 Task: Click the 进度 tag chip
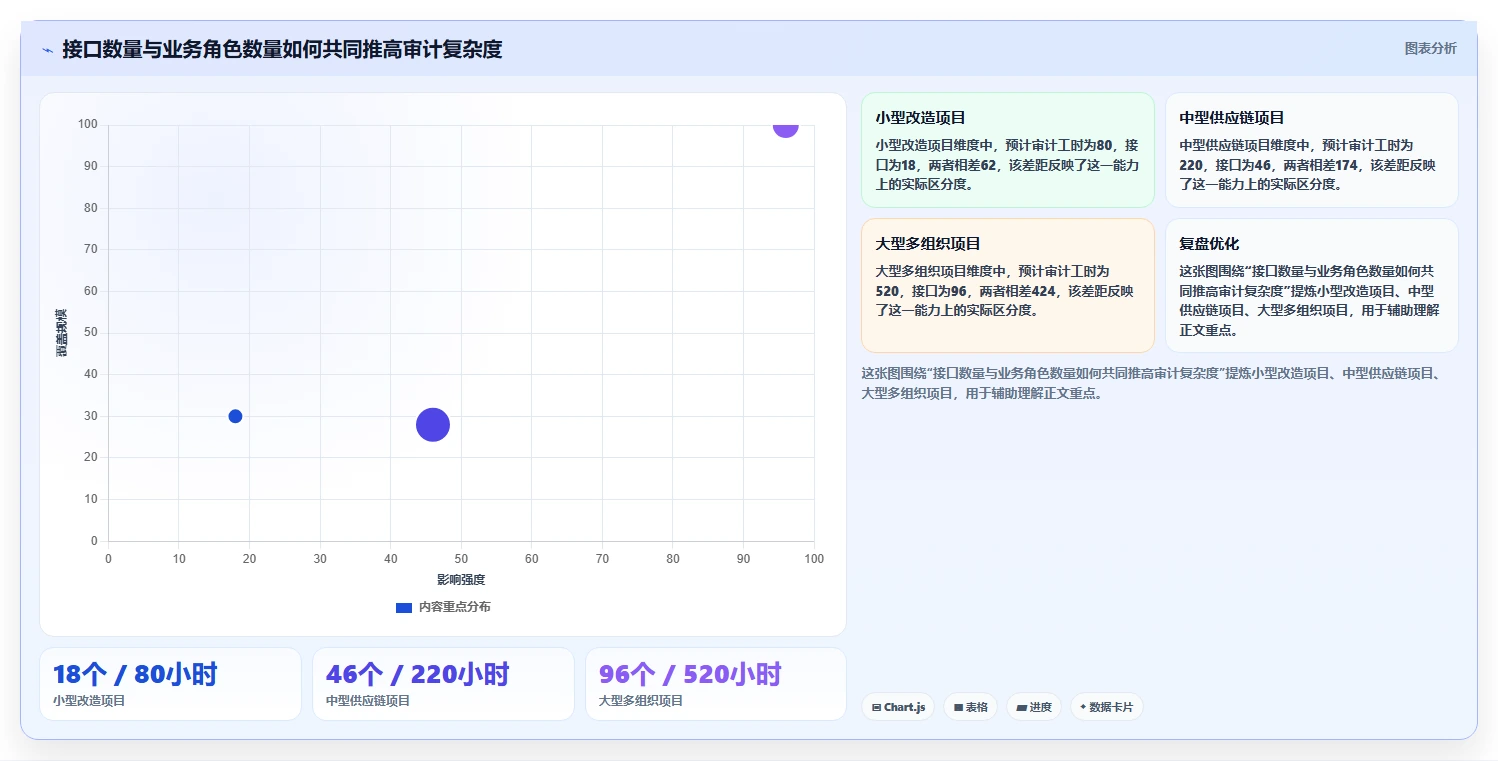click(x=1034, y=707)
